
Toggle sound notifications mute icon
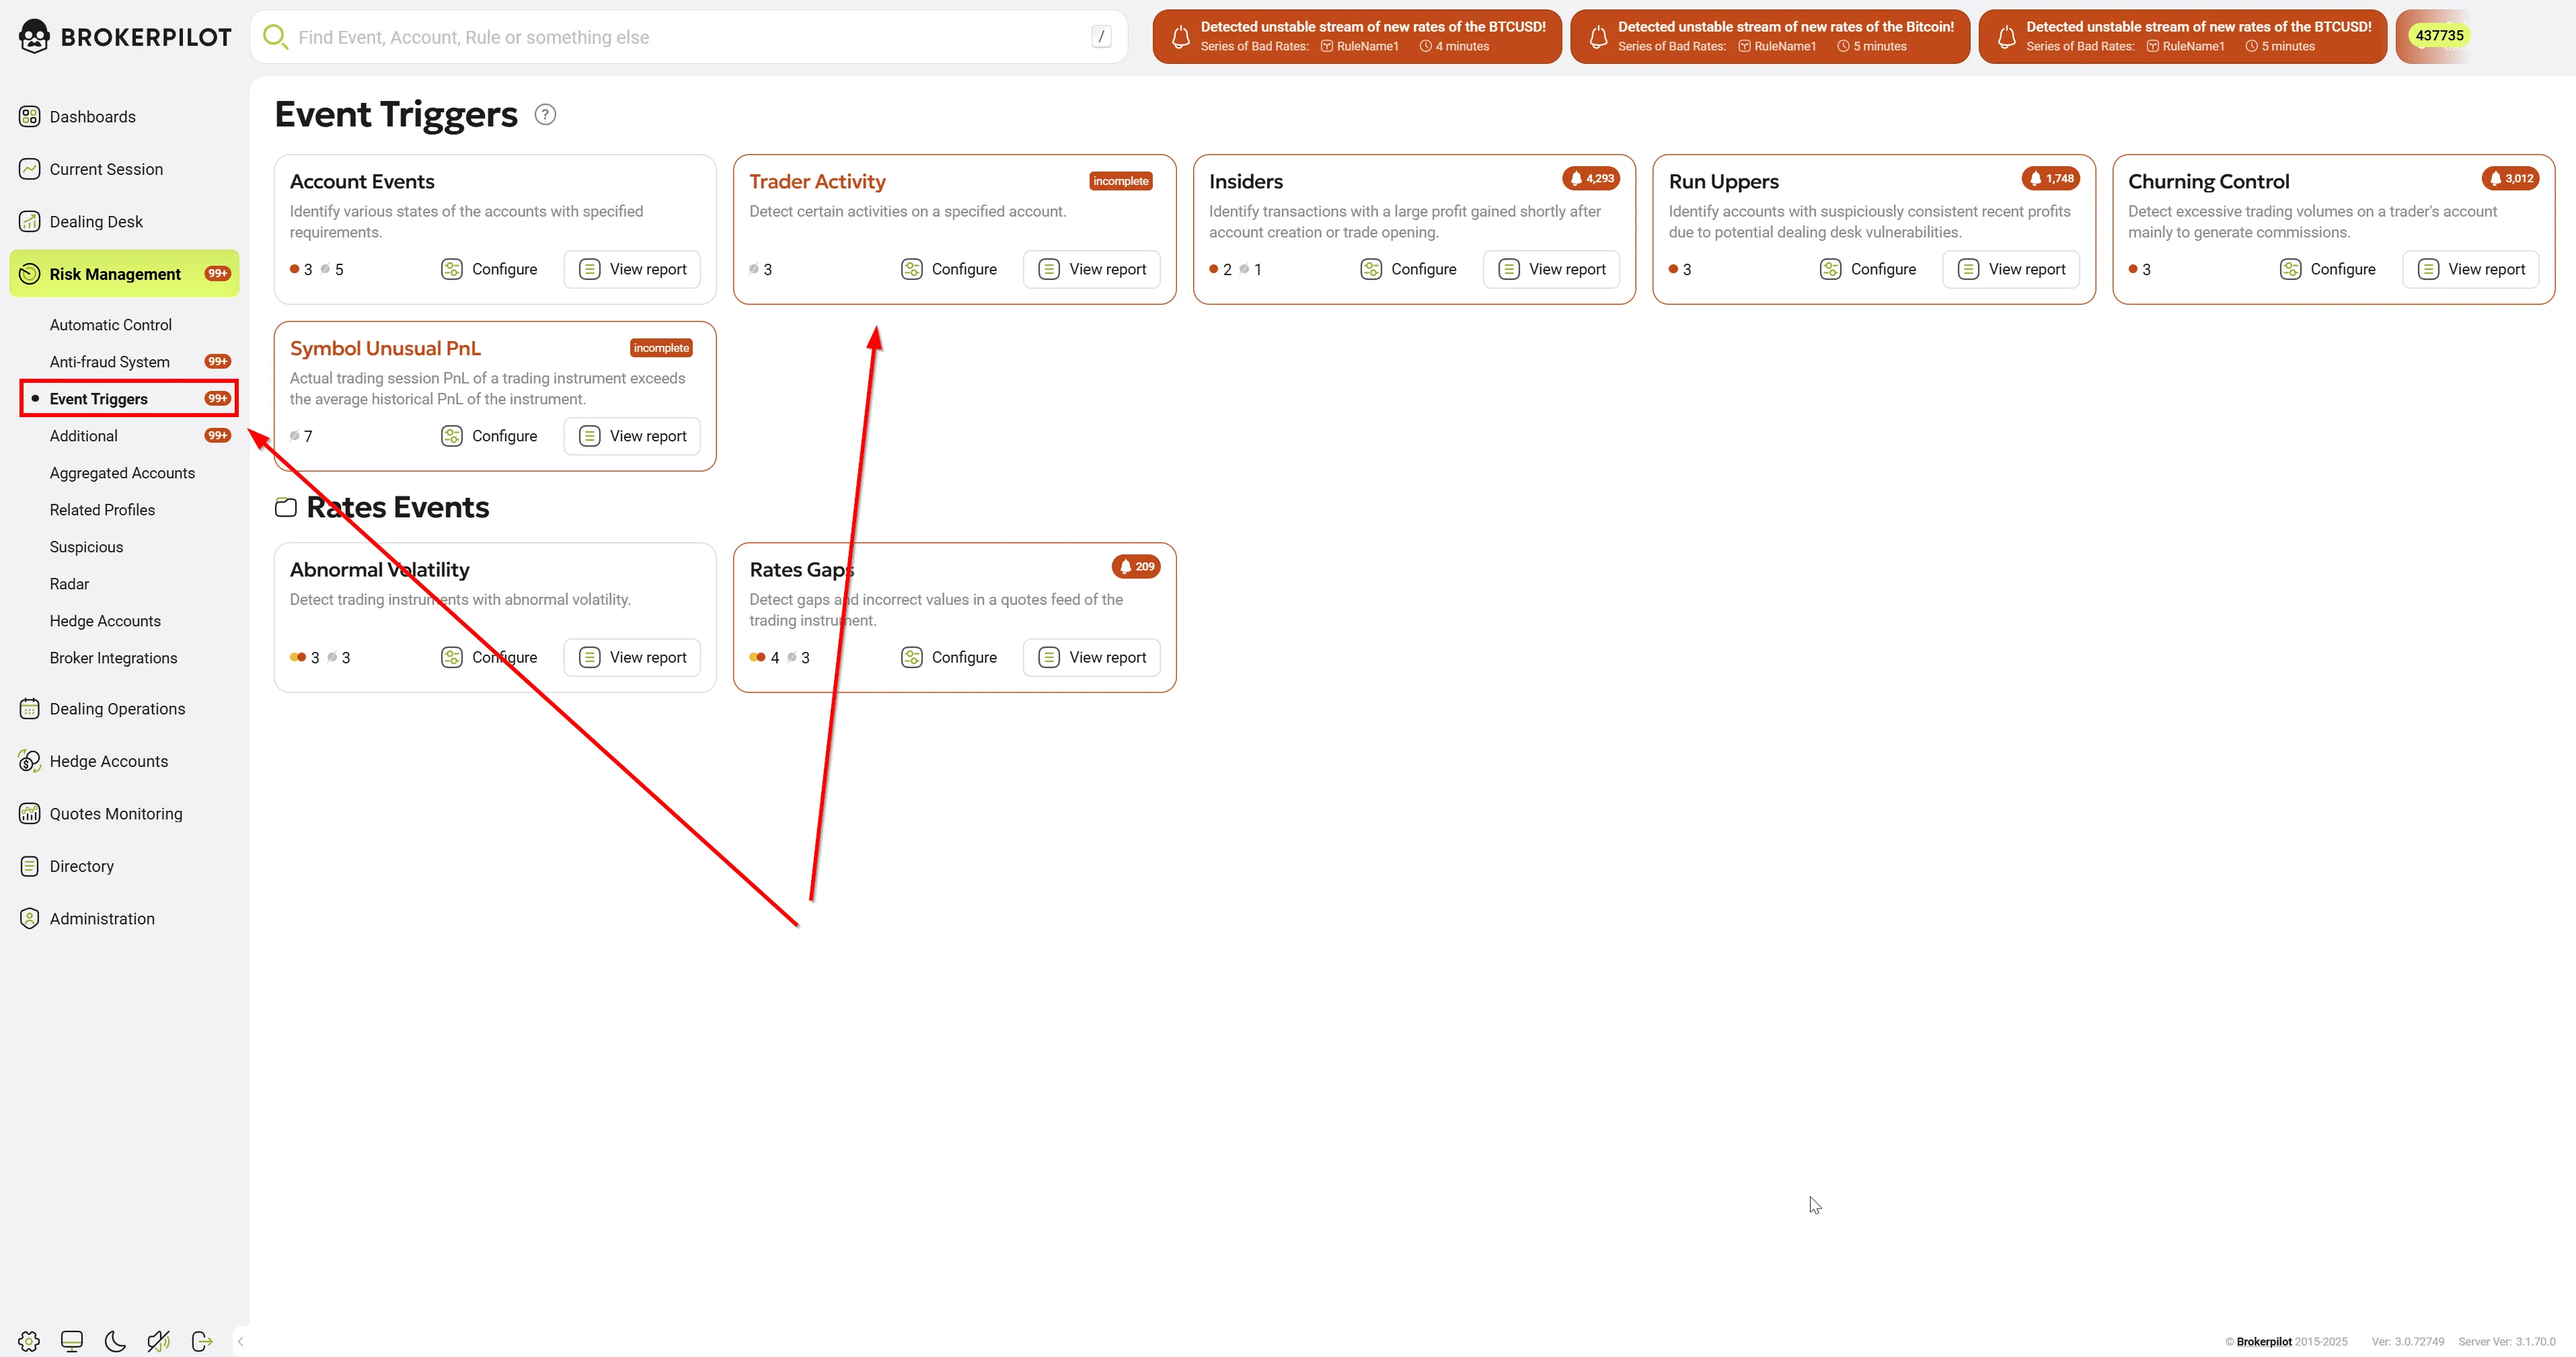tap(158, 1341)
